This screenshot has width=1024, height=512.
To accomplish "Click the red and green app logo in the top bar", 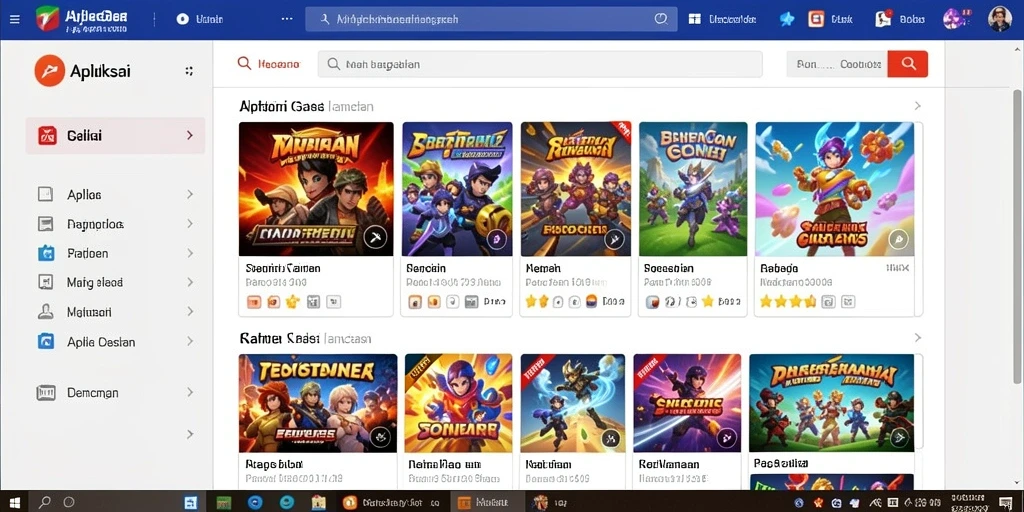I will click(47, 19).
